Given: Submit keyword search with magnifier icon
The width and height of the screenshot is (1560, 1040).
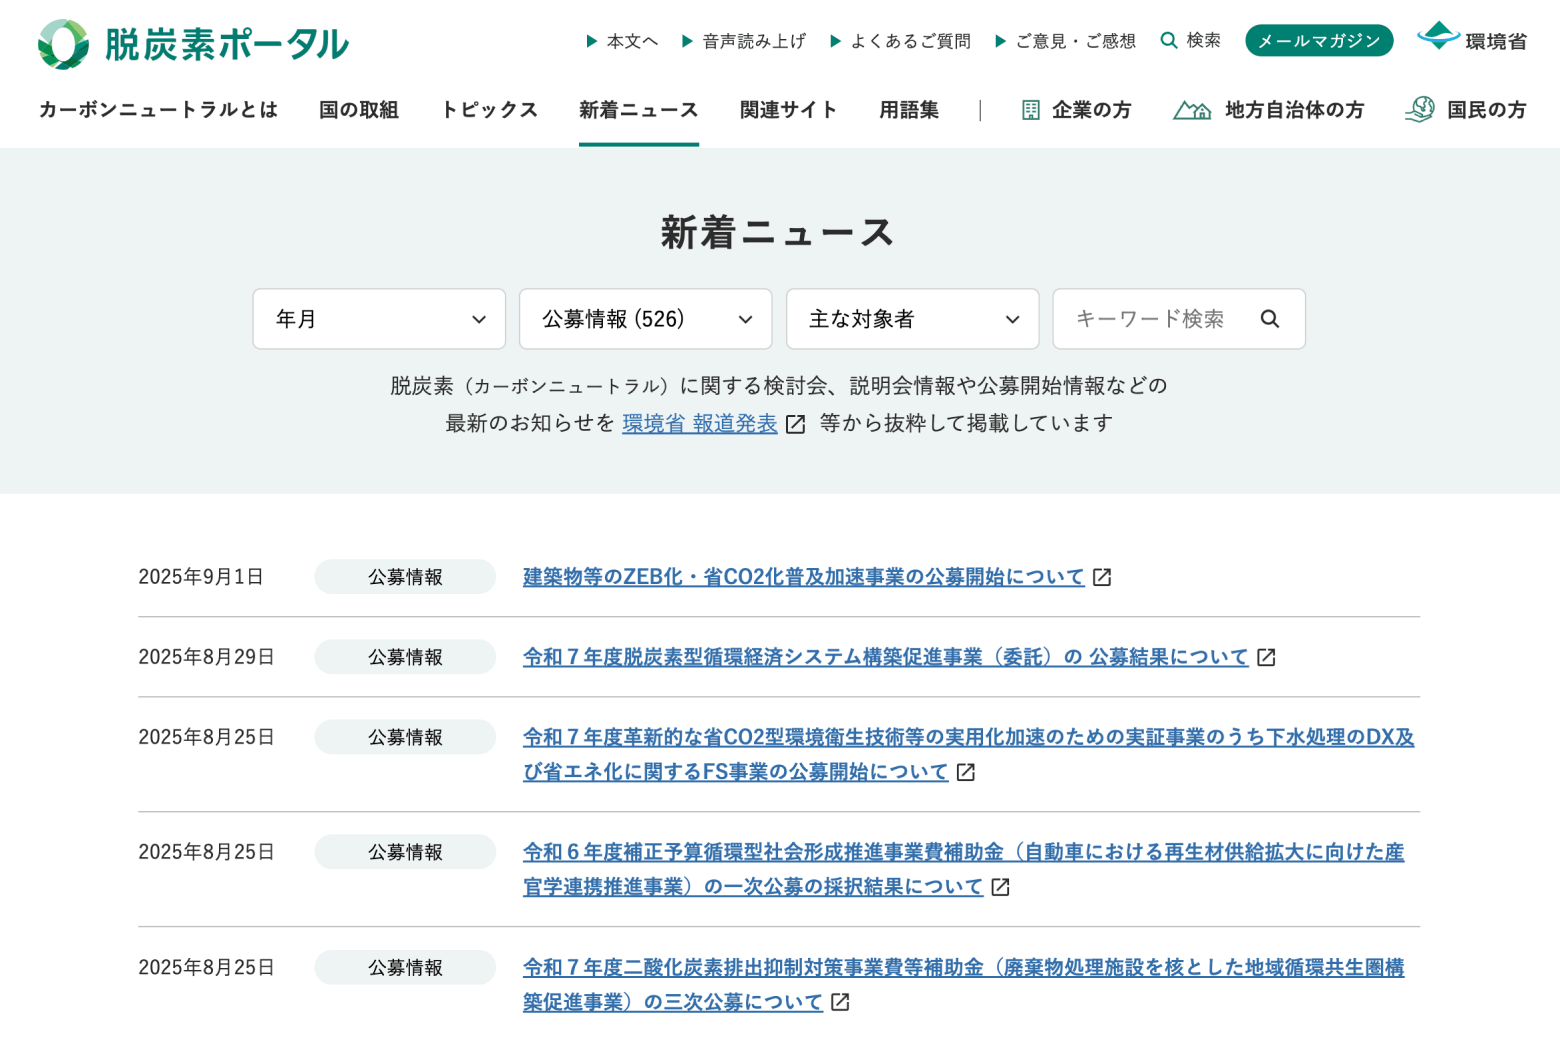Looking at the screenshot, I should pyautogui.click(x=1269, y=319).
